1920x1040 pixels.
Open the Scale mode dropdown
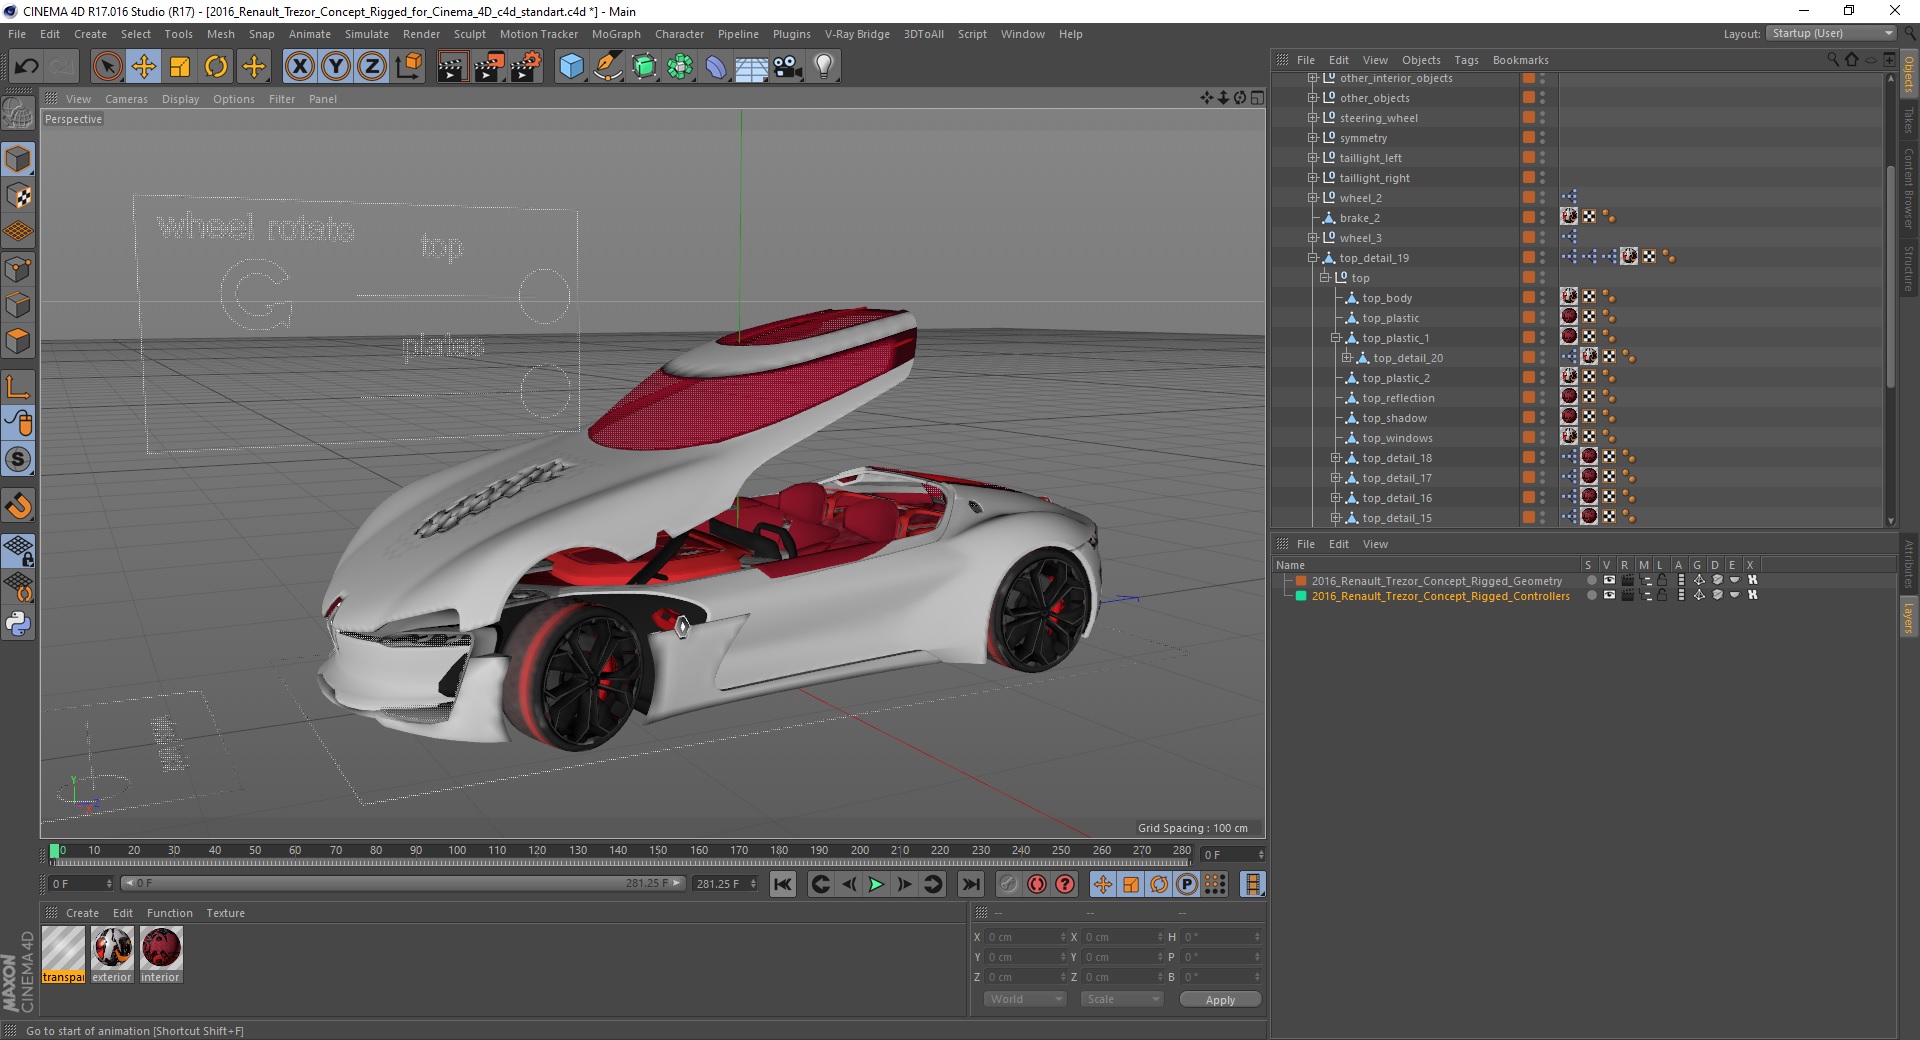click(x=1122, y=999)
